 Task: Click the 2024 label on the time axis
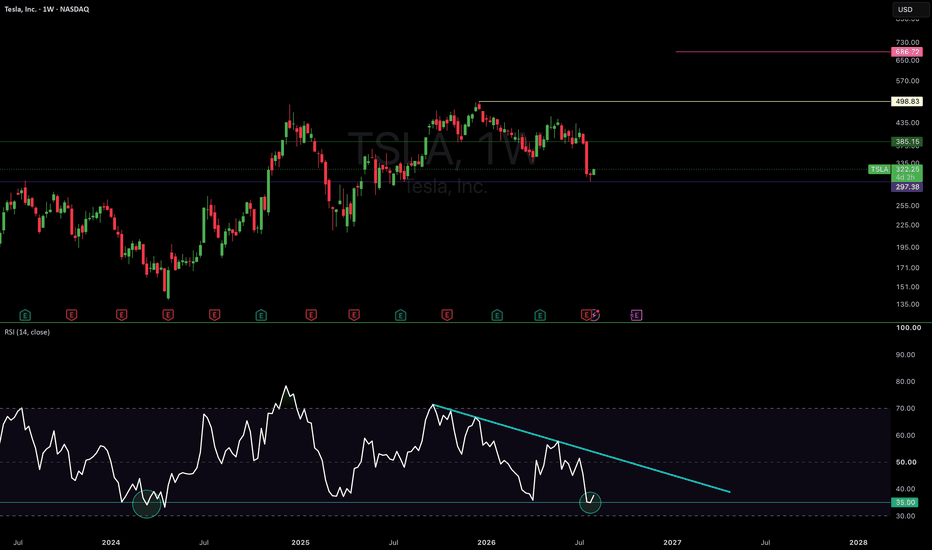coord(111,542)
